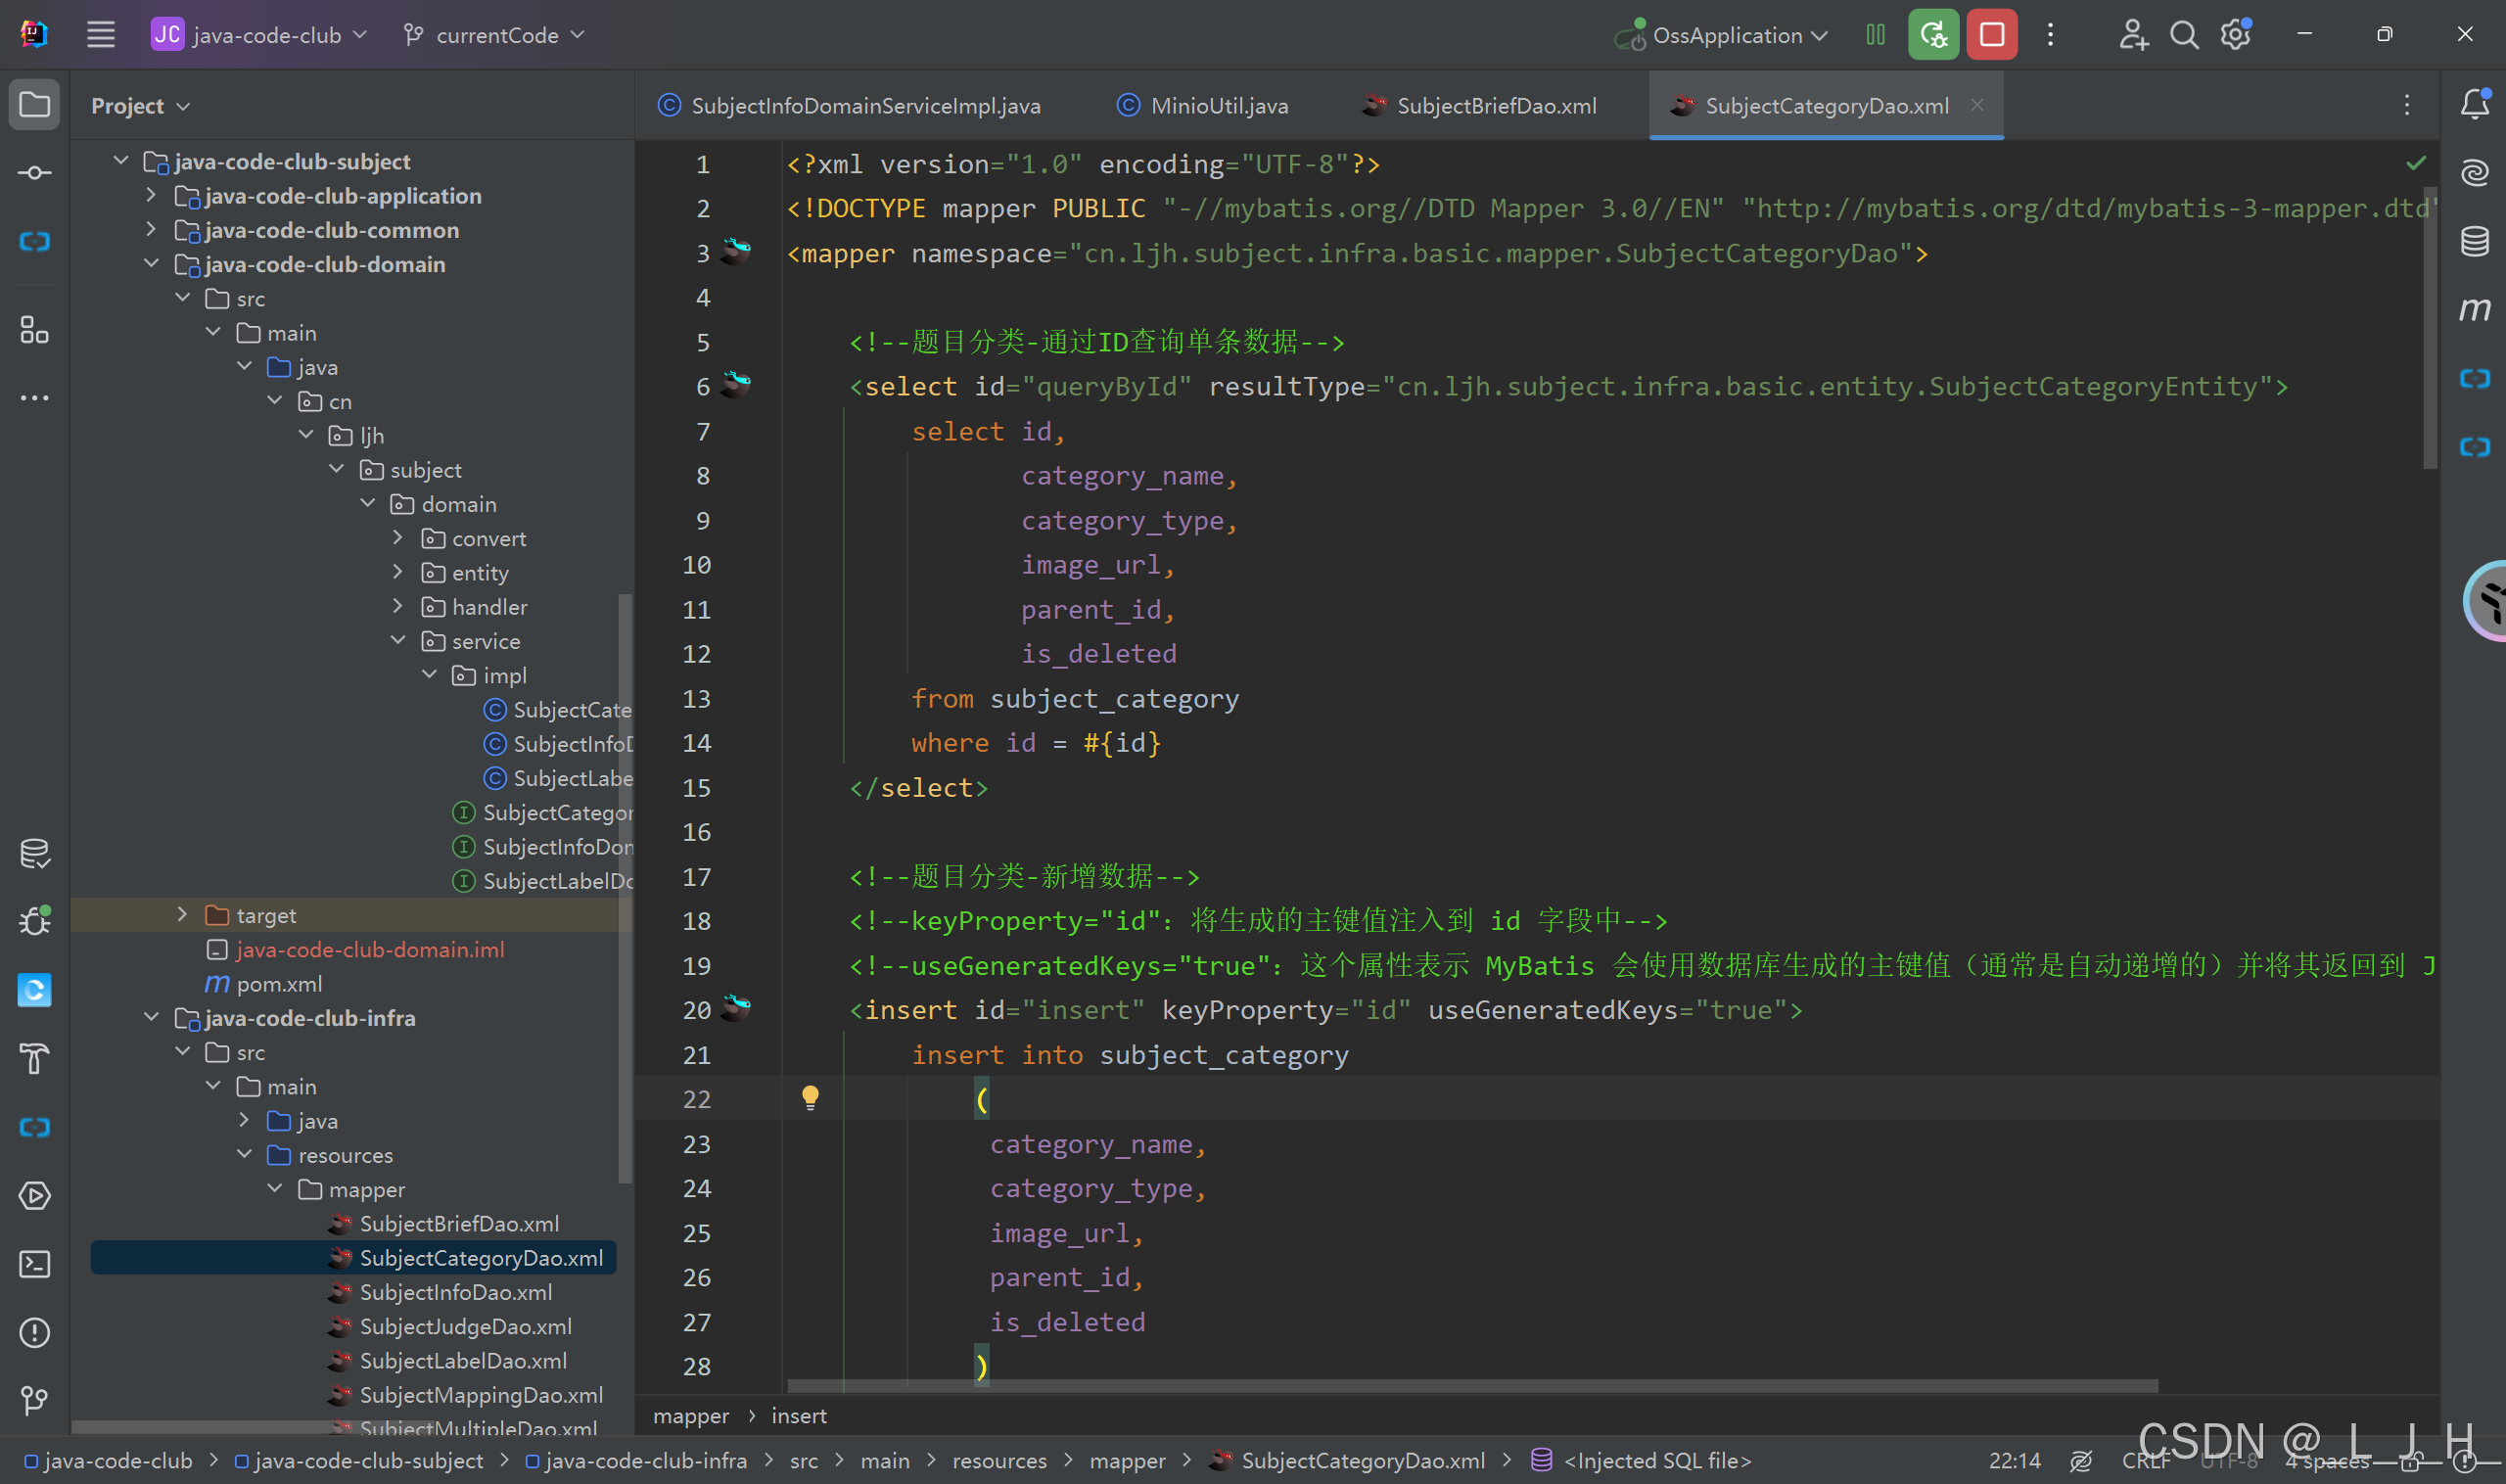
Task: Open the Structure tool window icon on the left sidebar
Action: [x=35, y=329]
